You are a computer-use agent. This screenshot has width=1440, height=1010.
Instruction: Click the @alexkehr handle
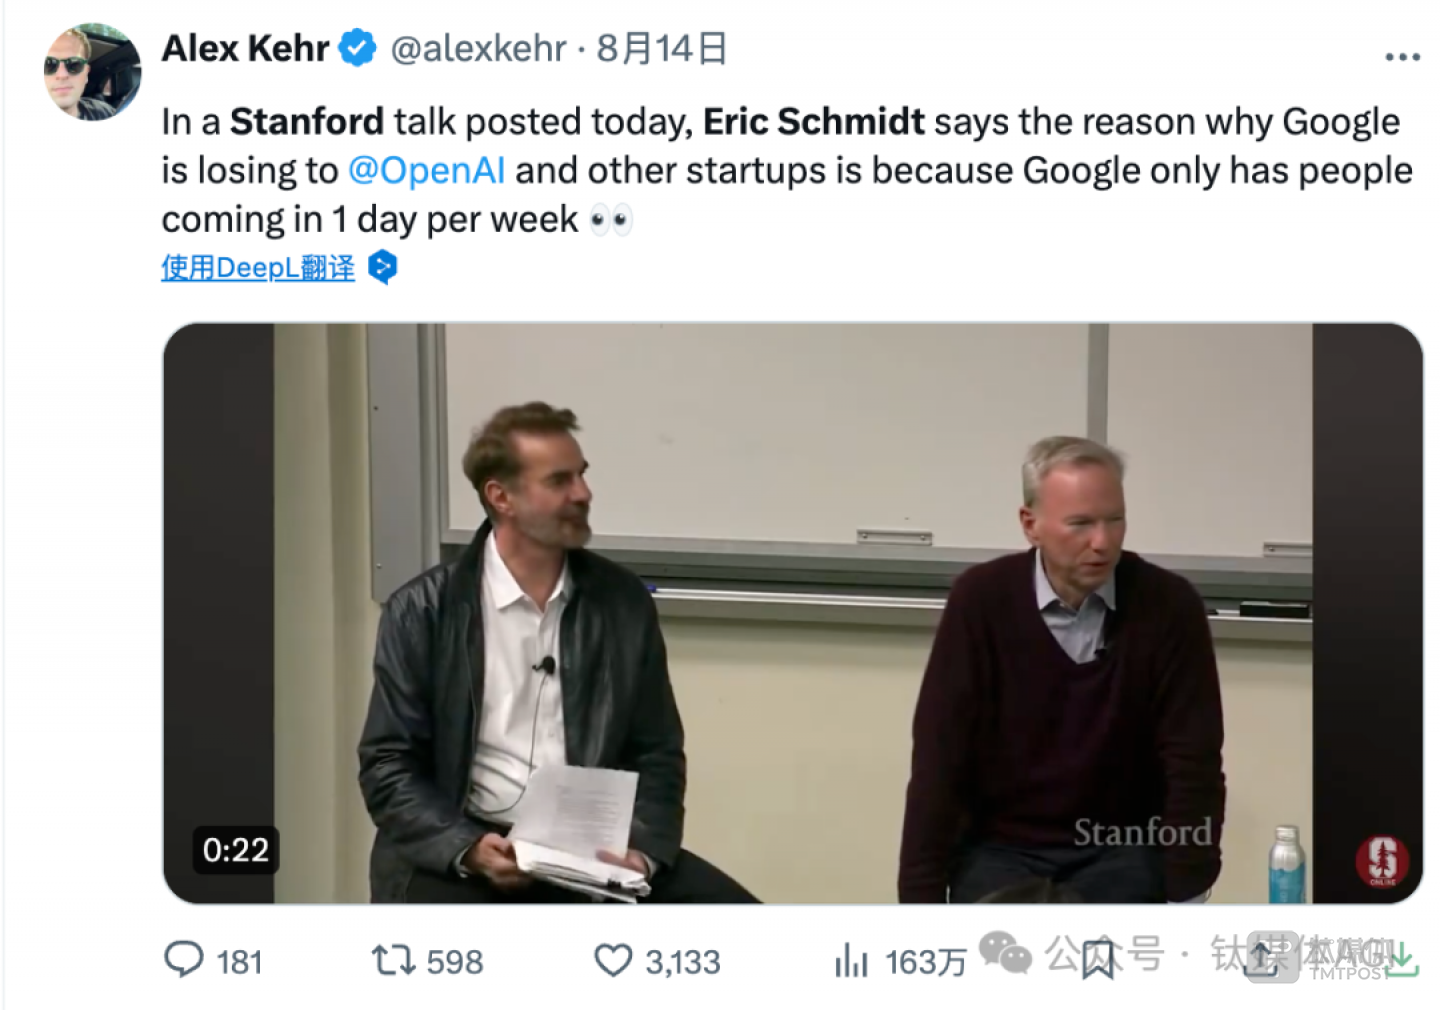(x=477, y=48)
